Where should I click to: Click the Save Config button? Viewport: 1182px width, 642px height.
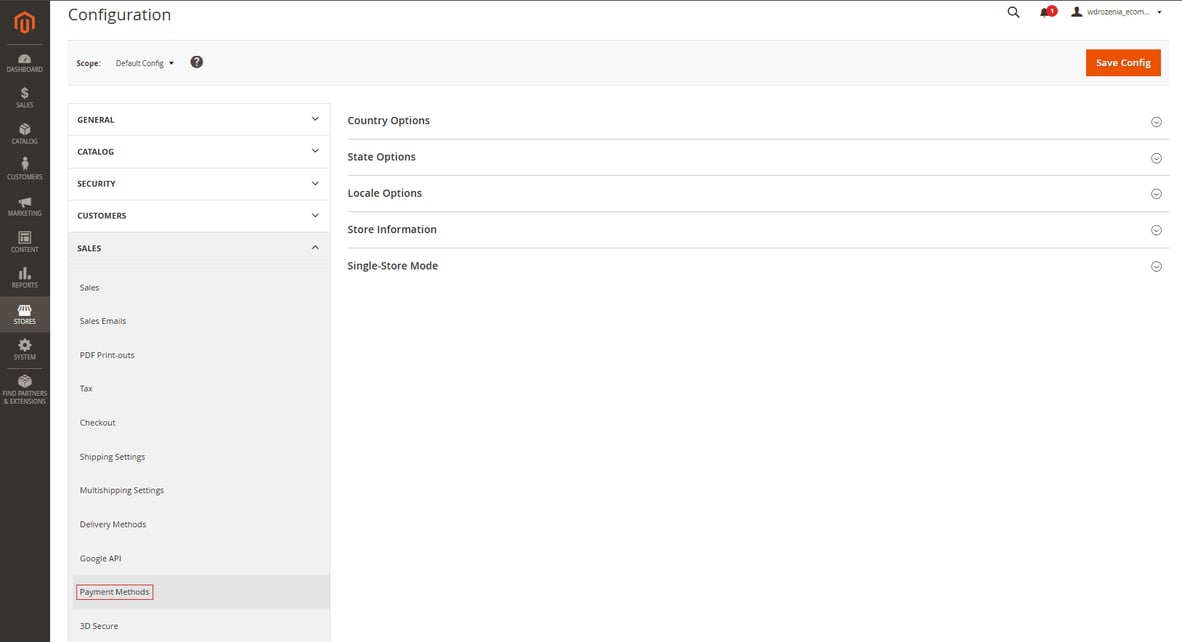click(1123, 63)
